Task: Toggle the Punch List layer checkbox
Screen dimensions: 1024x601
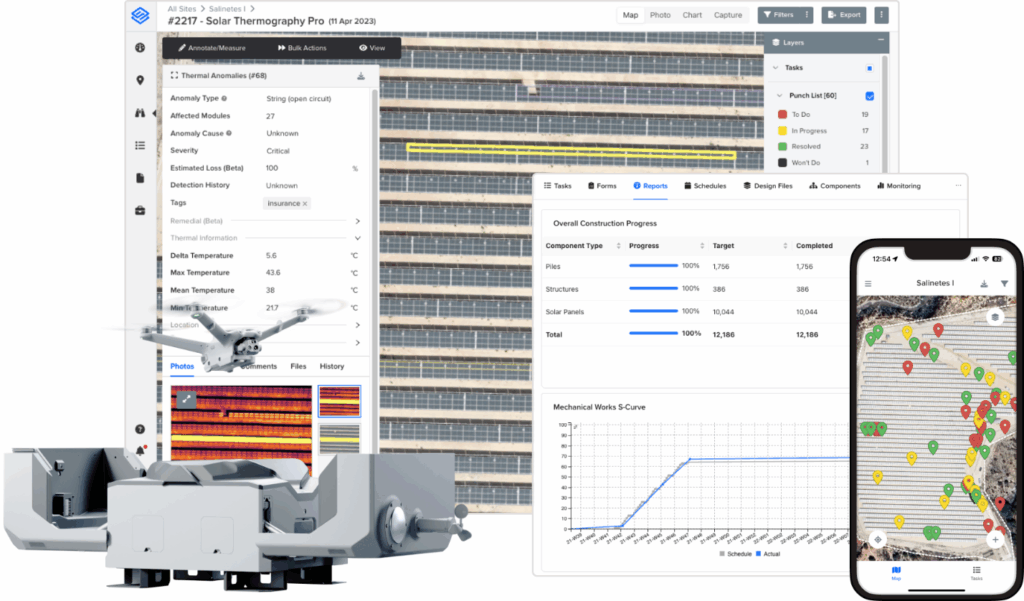Action: 869,96
